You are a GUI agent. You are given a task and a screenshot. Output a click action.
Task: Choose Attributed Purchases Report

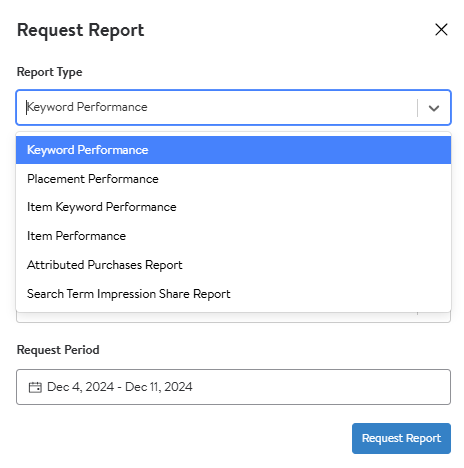[233, 265]
